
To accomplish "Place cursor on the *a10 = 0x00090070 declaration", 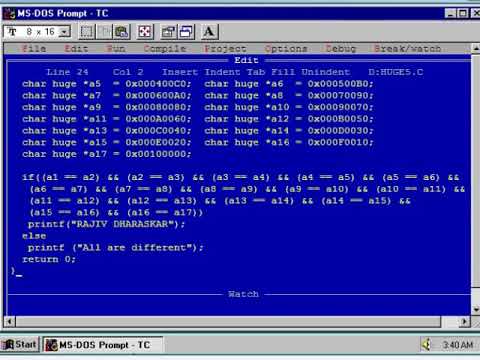I will 289,107.
